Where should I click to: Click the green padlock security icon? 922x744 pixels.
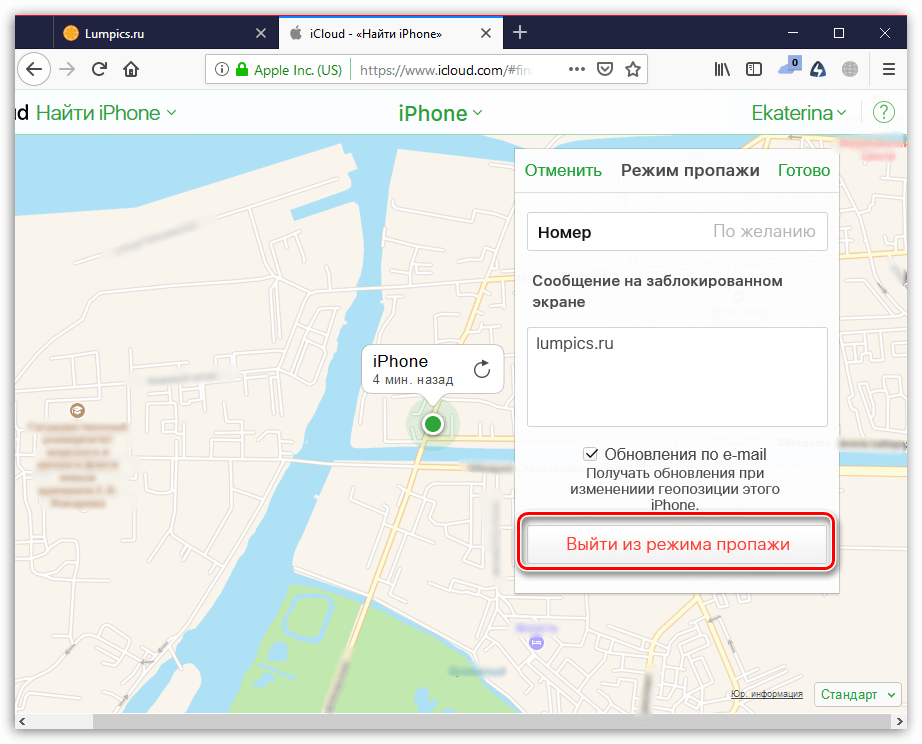(242, 69)
